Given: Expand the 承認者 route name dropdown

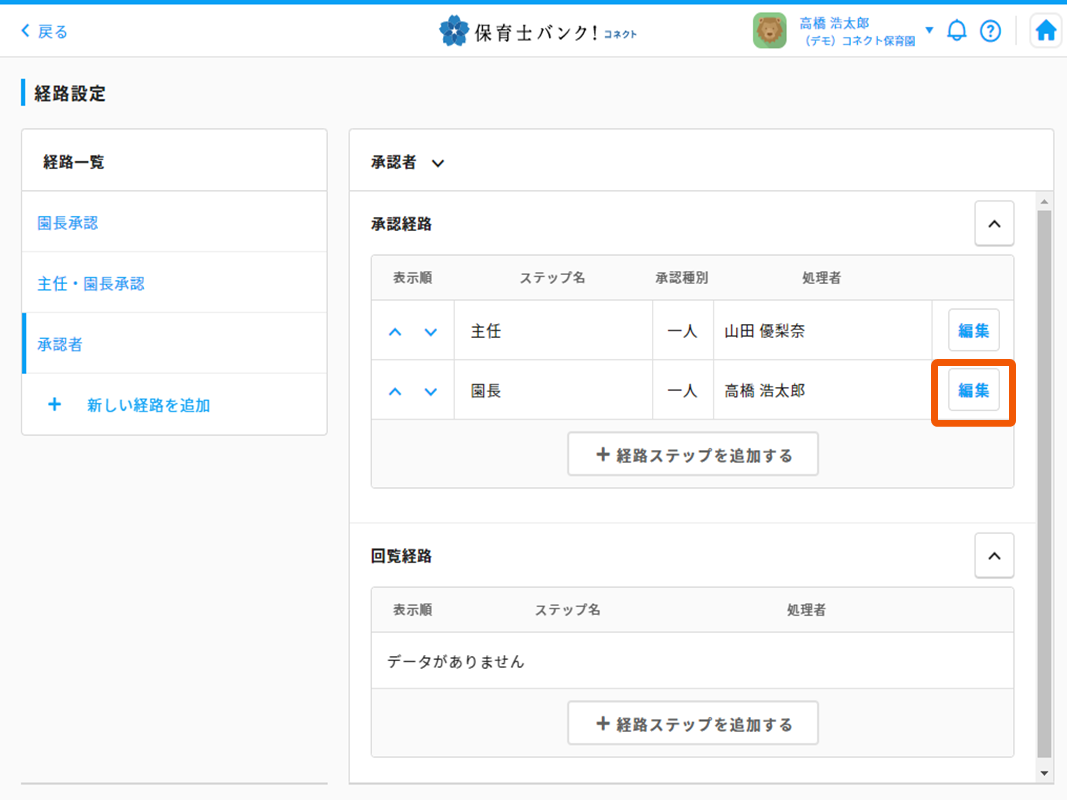Looking at the screenshot, I should [437, 163].
